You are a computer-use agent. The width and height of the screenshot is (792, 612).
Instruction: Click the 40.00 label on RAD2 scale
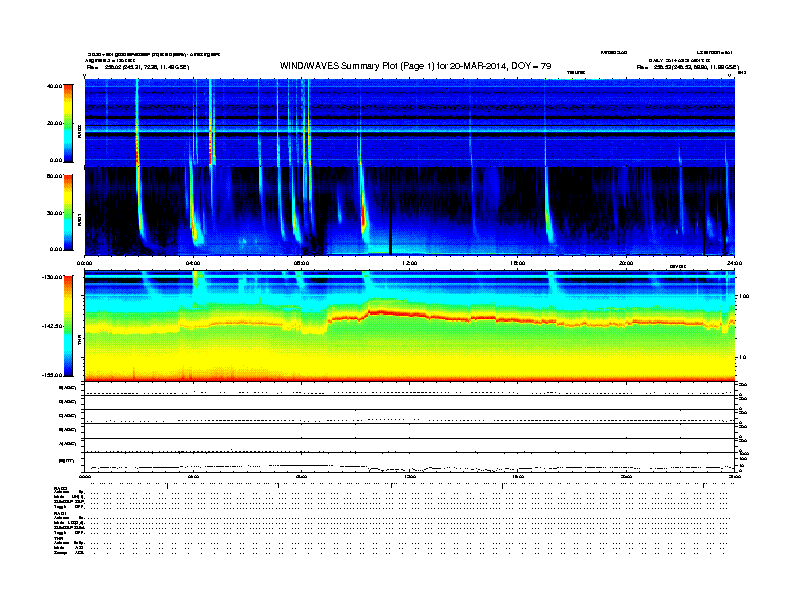tap(54, 86)
